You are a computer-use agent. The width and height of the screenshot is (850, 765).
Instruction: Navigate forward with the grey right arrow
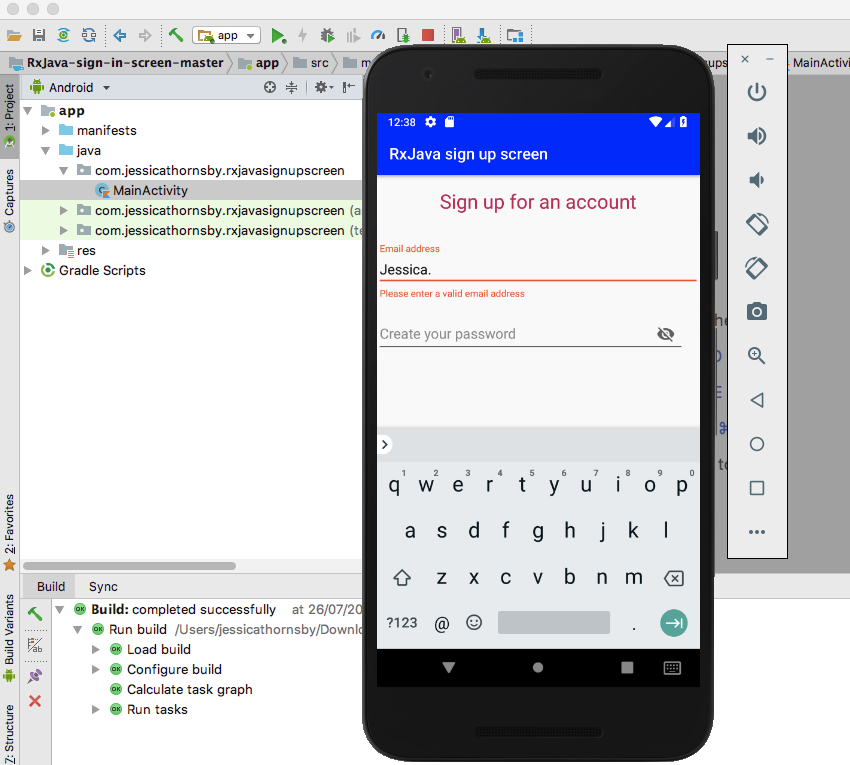tap(145, 36)
